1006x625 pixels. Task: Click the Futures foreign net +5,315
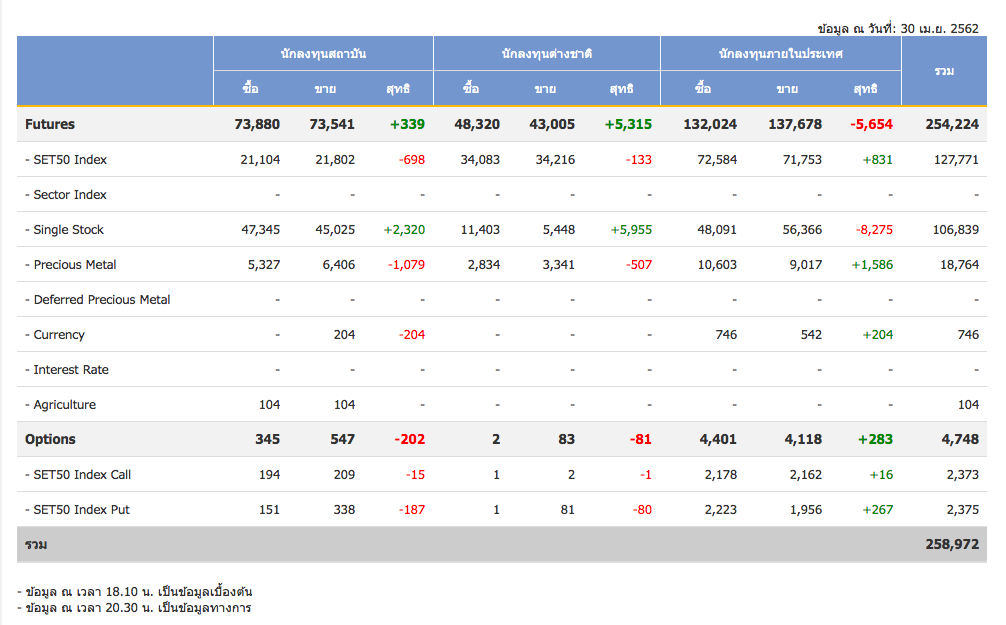(628, 124)
